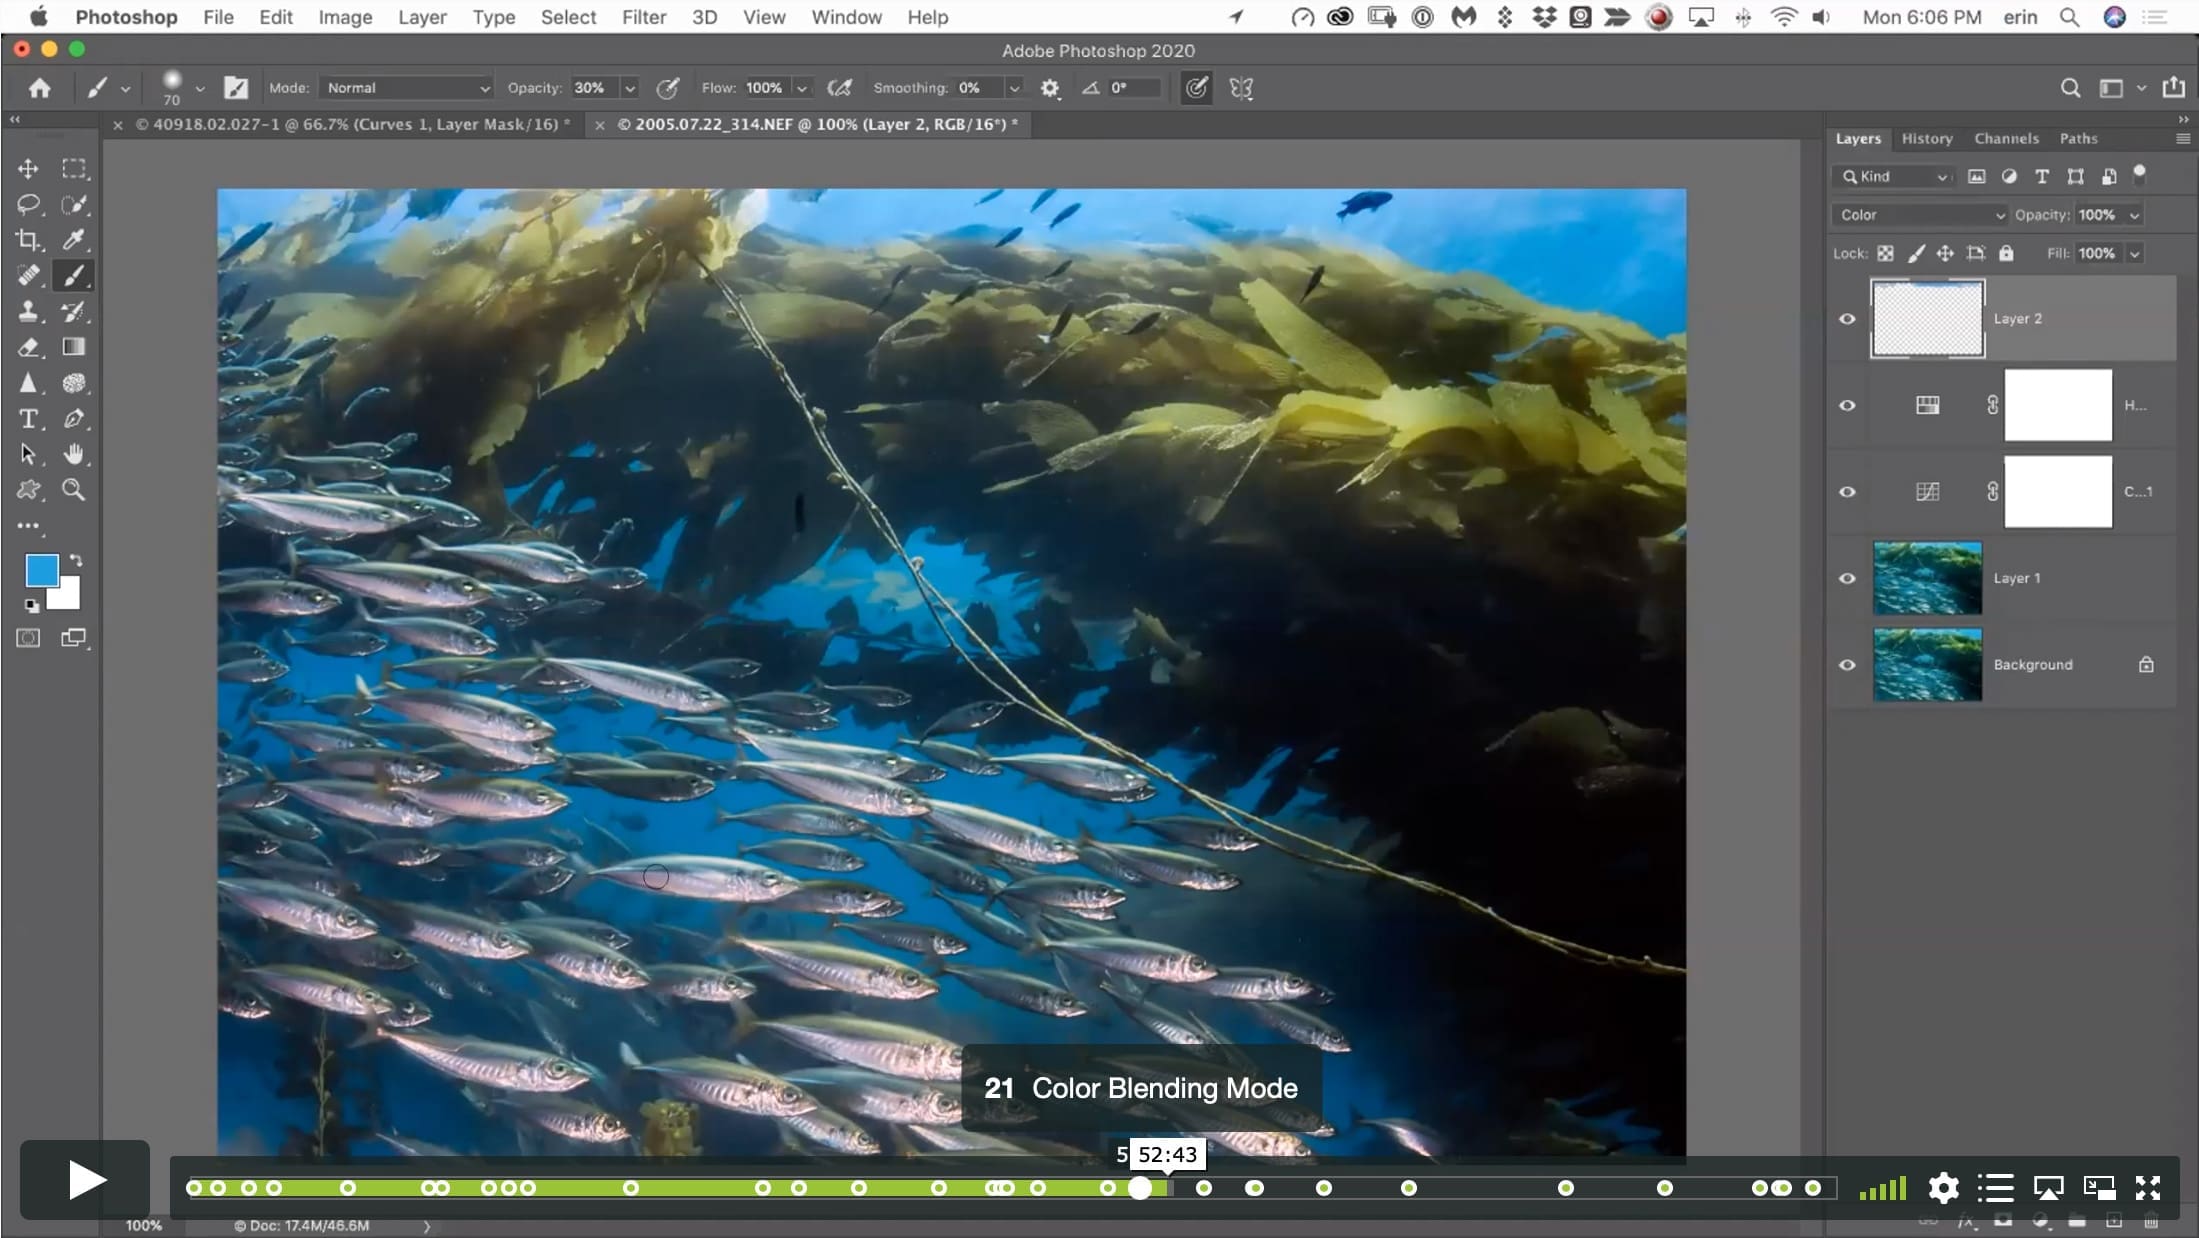The image size is (2199, 1238).
Task: Open the Color blend mode dropdown
Action: click(1920, 215)
